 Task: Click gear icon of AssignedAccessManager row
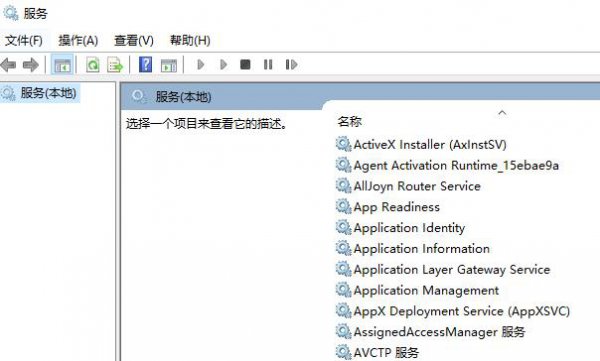(x=343, y=331)
